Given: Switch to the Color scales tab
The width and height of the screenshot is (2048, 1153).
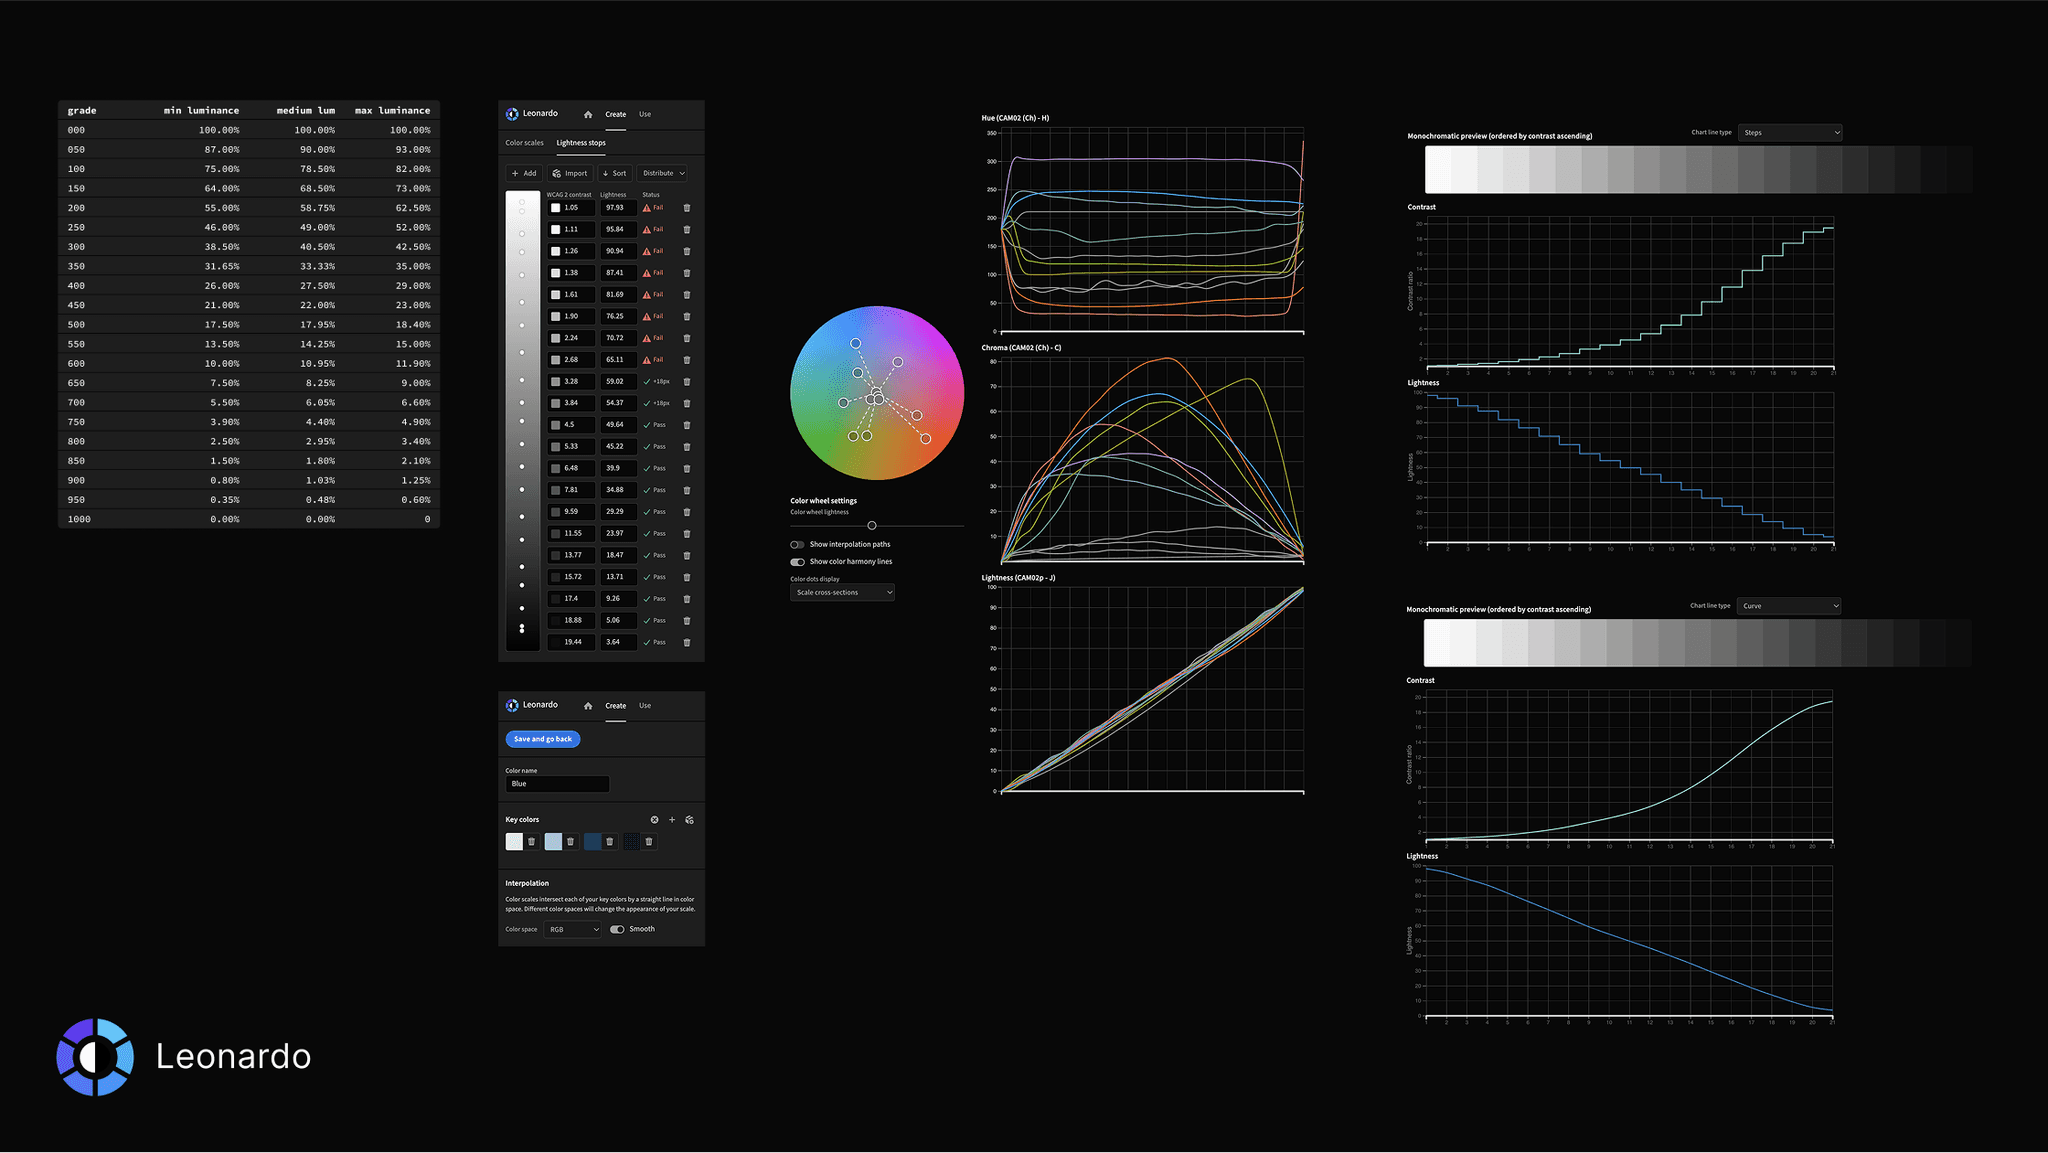Looking at the screenshot, I should click(x=525, y=143).
